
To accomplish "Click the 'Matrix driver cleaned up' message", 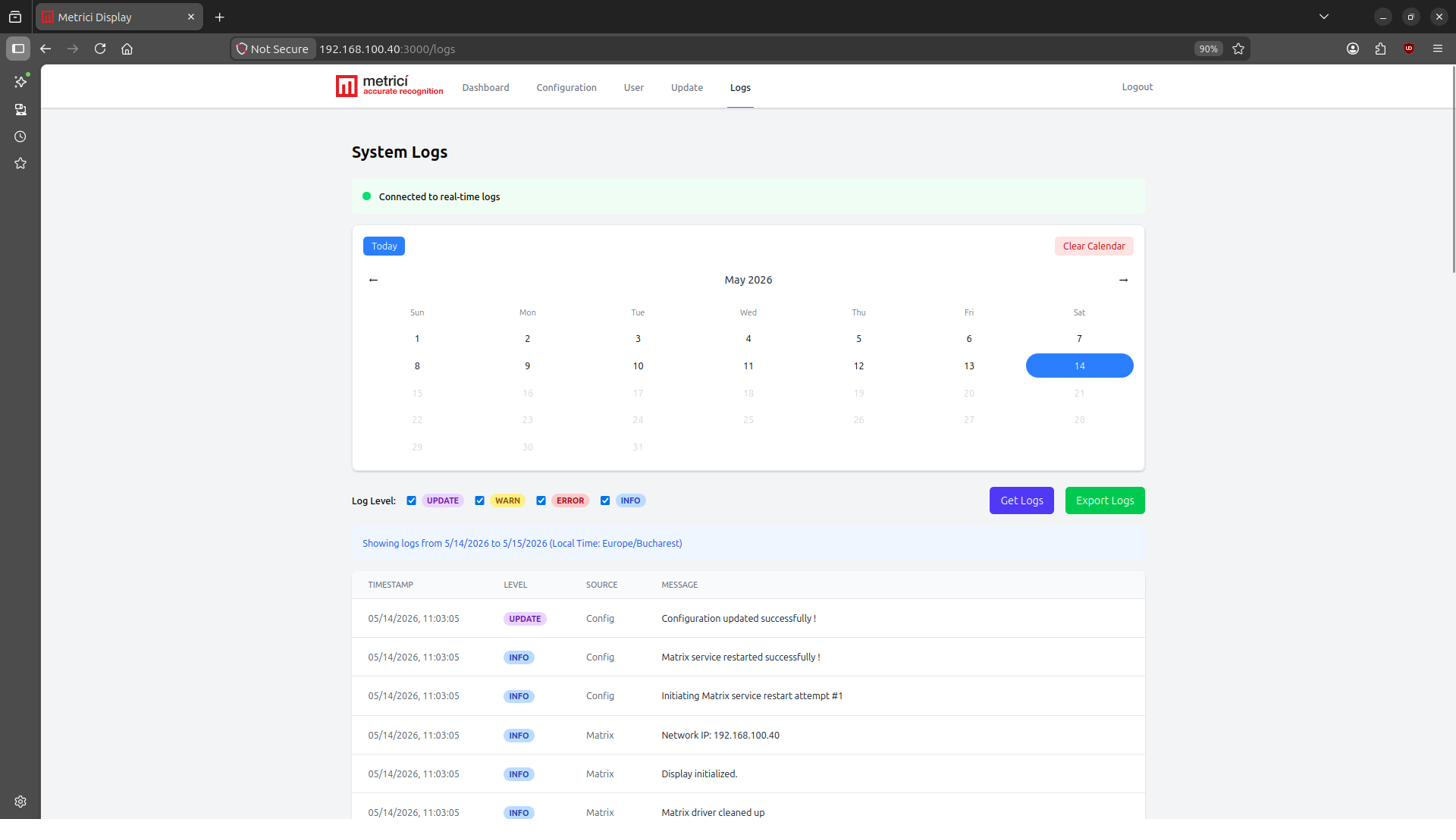I will [713, 813].
